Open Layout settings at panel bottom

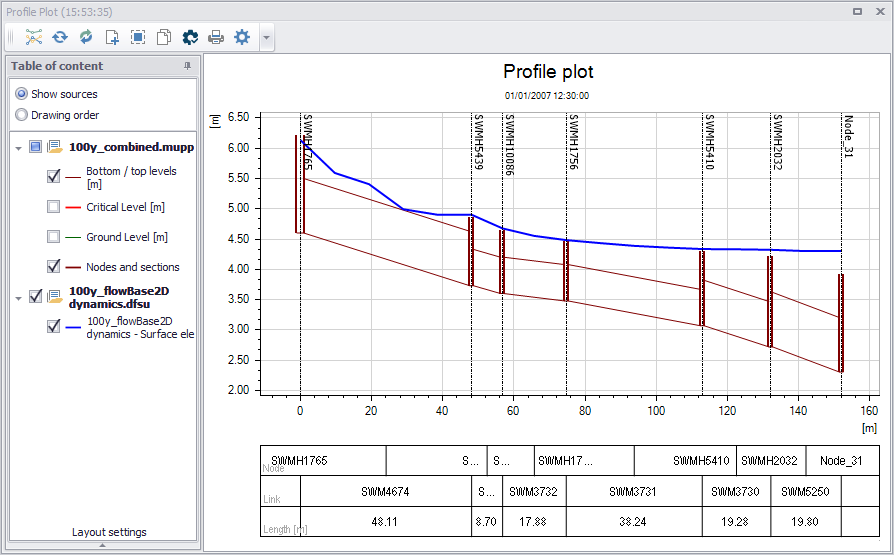click(x=109, y=532)
